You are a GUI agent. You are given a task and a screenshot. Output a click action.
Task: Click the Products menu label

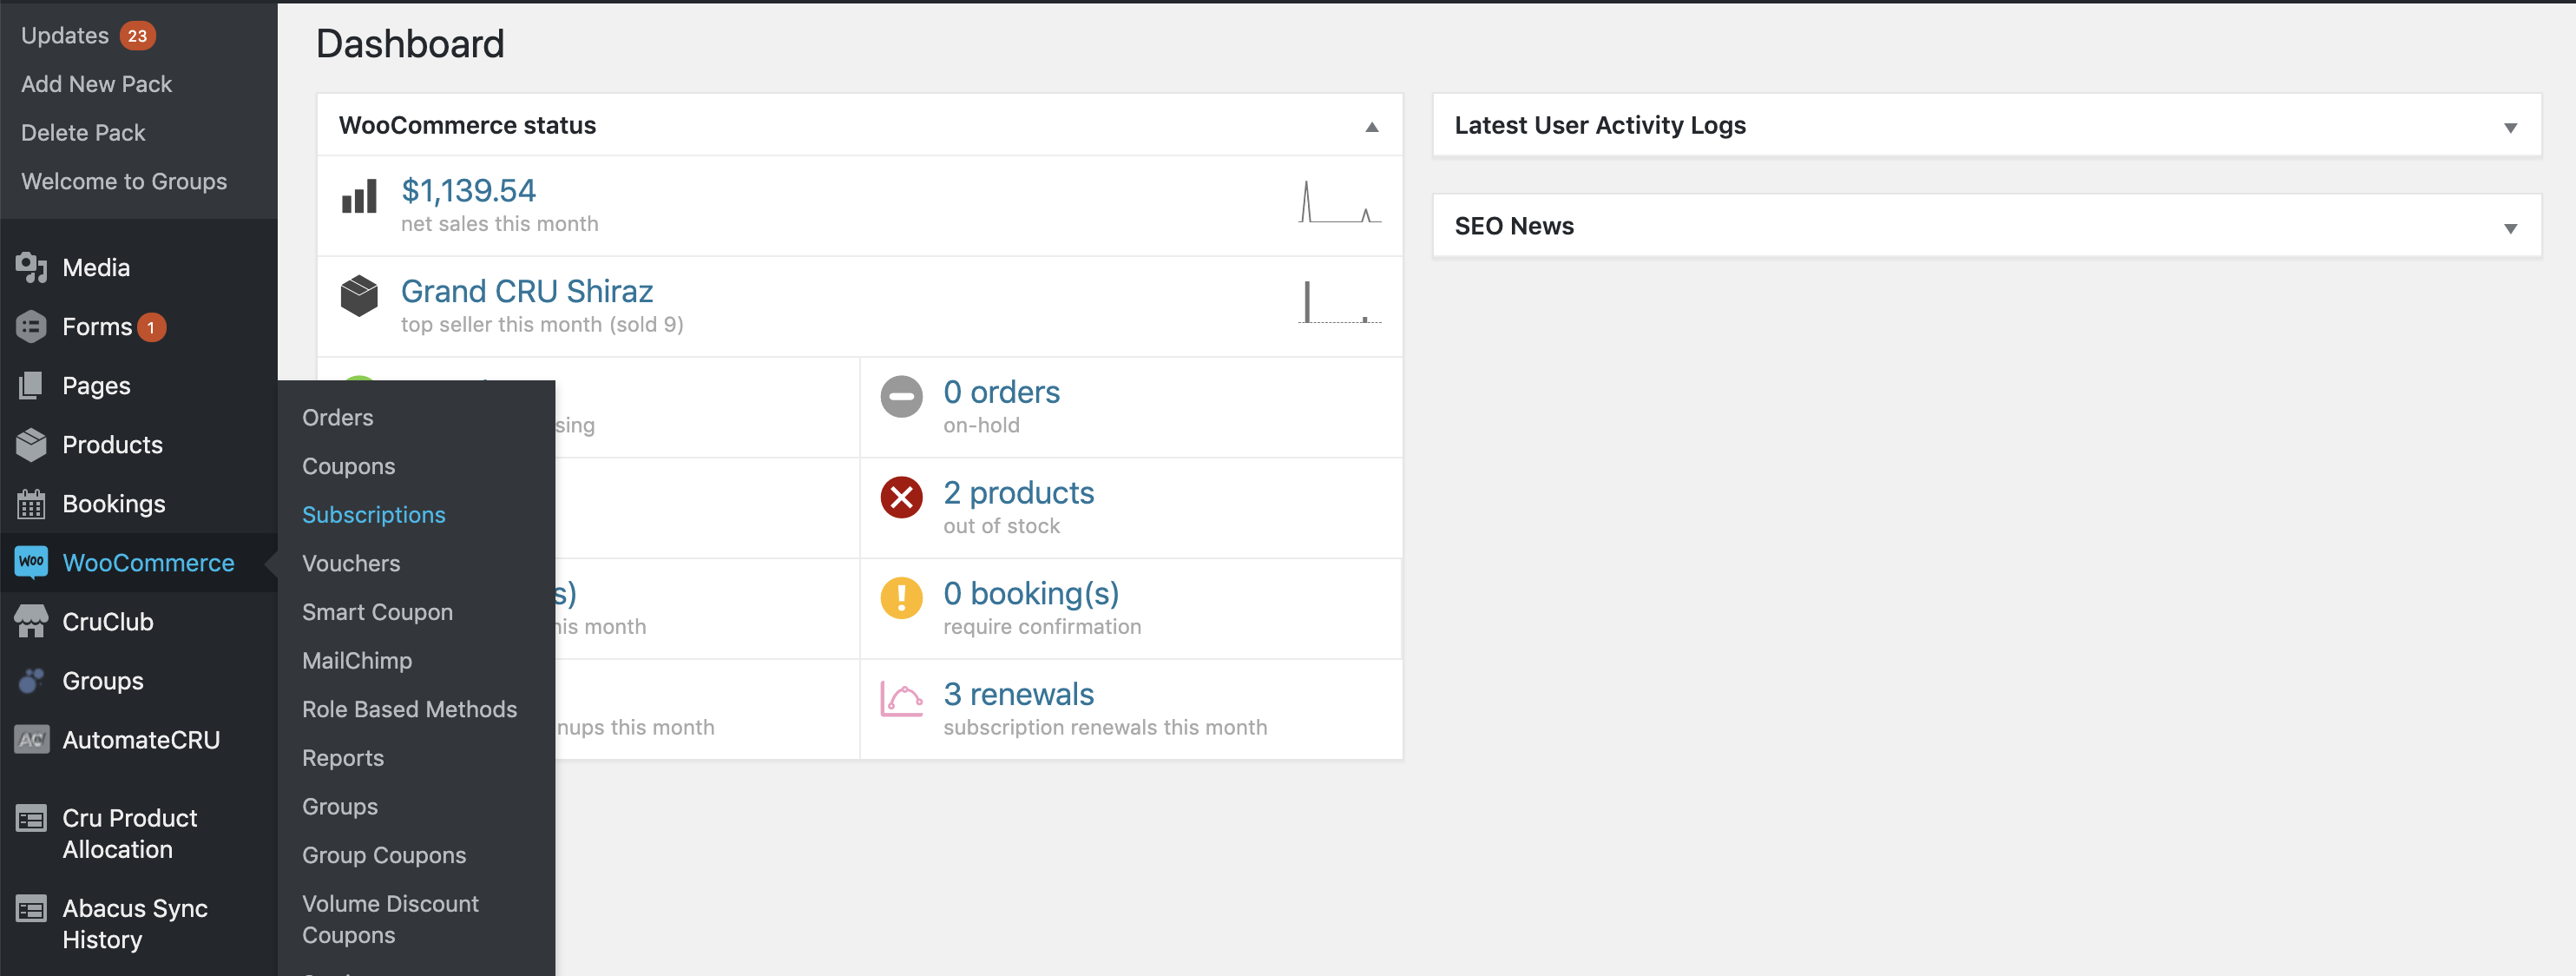click(112, 444)
